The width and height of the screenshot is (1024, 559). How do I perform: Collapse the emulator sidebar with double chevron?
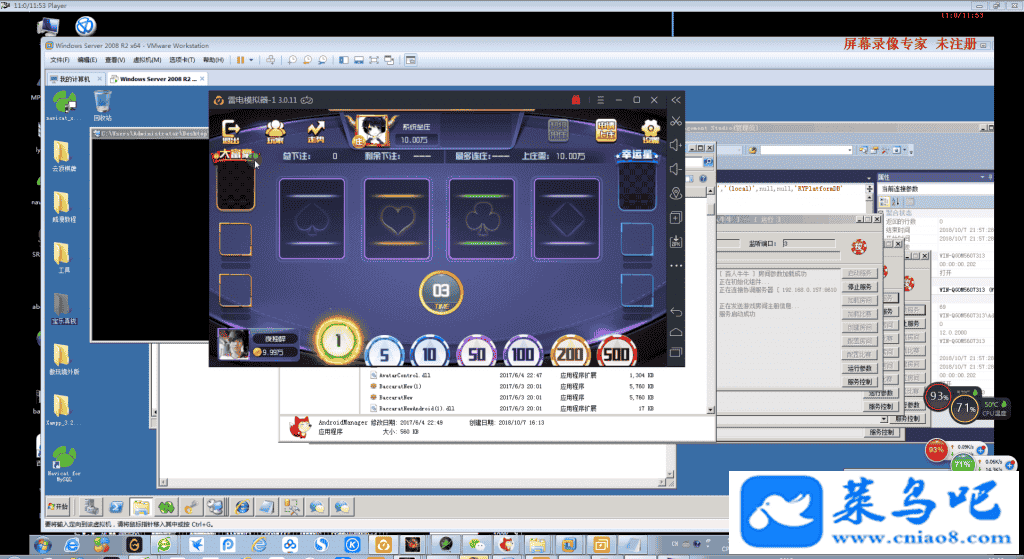677,100
